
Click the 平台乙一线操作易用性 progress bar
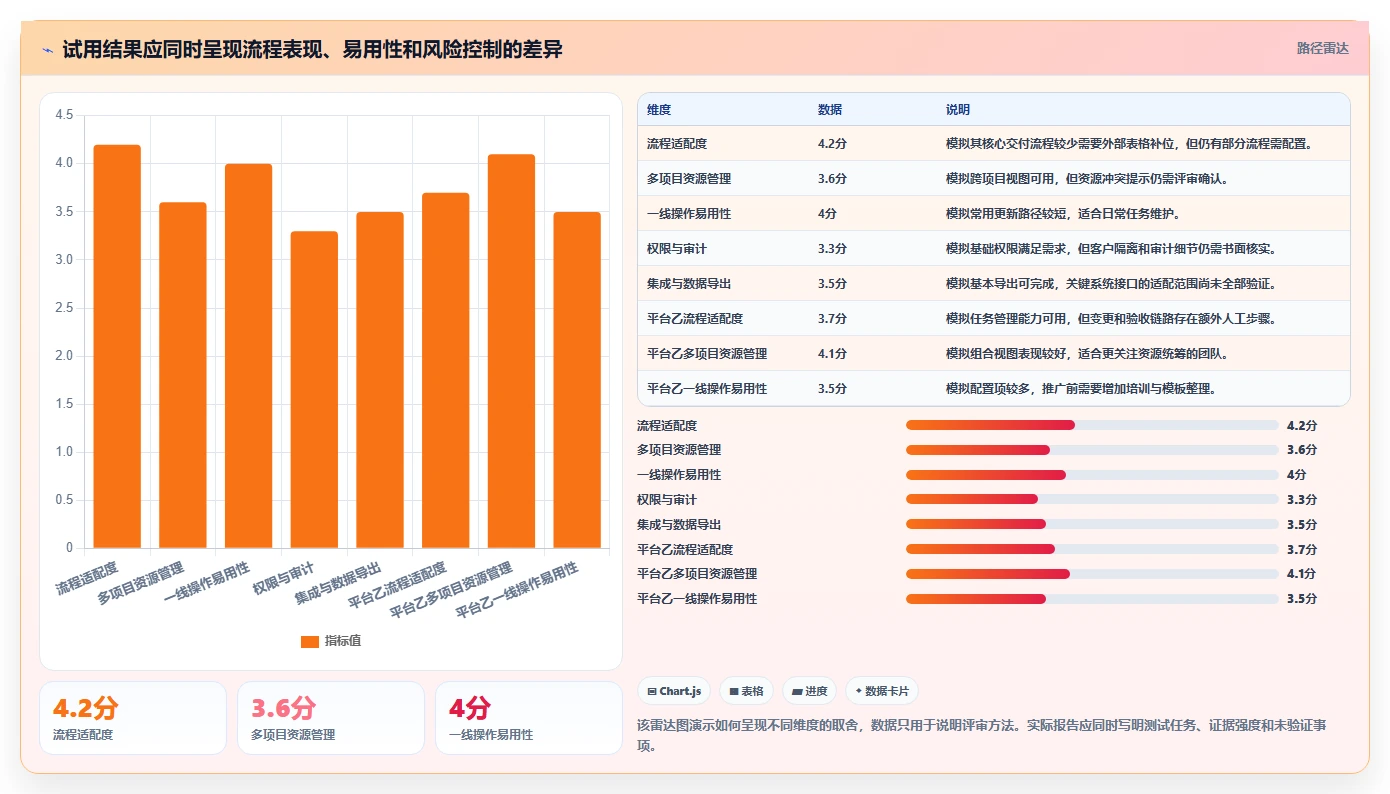[1092, 599]
